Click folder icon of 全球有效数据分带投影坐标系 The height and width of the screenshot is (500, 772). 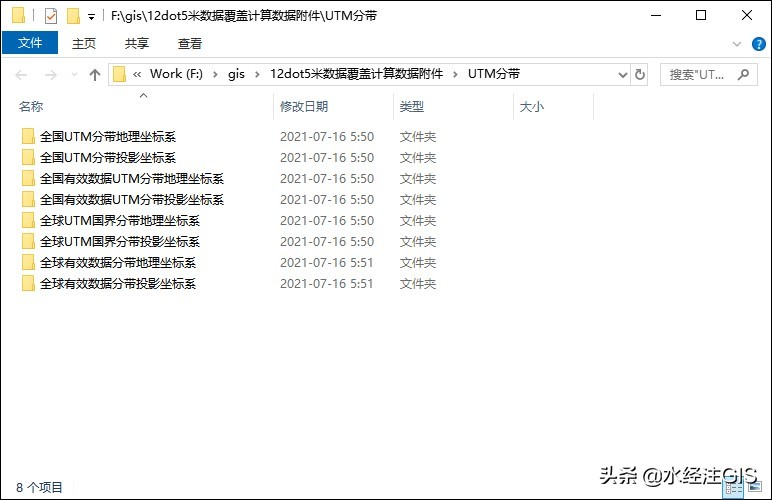point(28,284)
